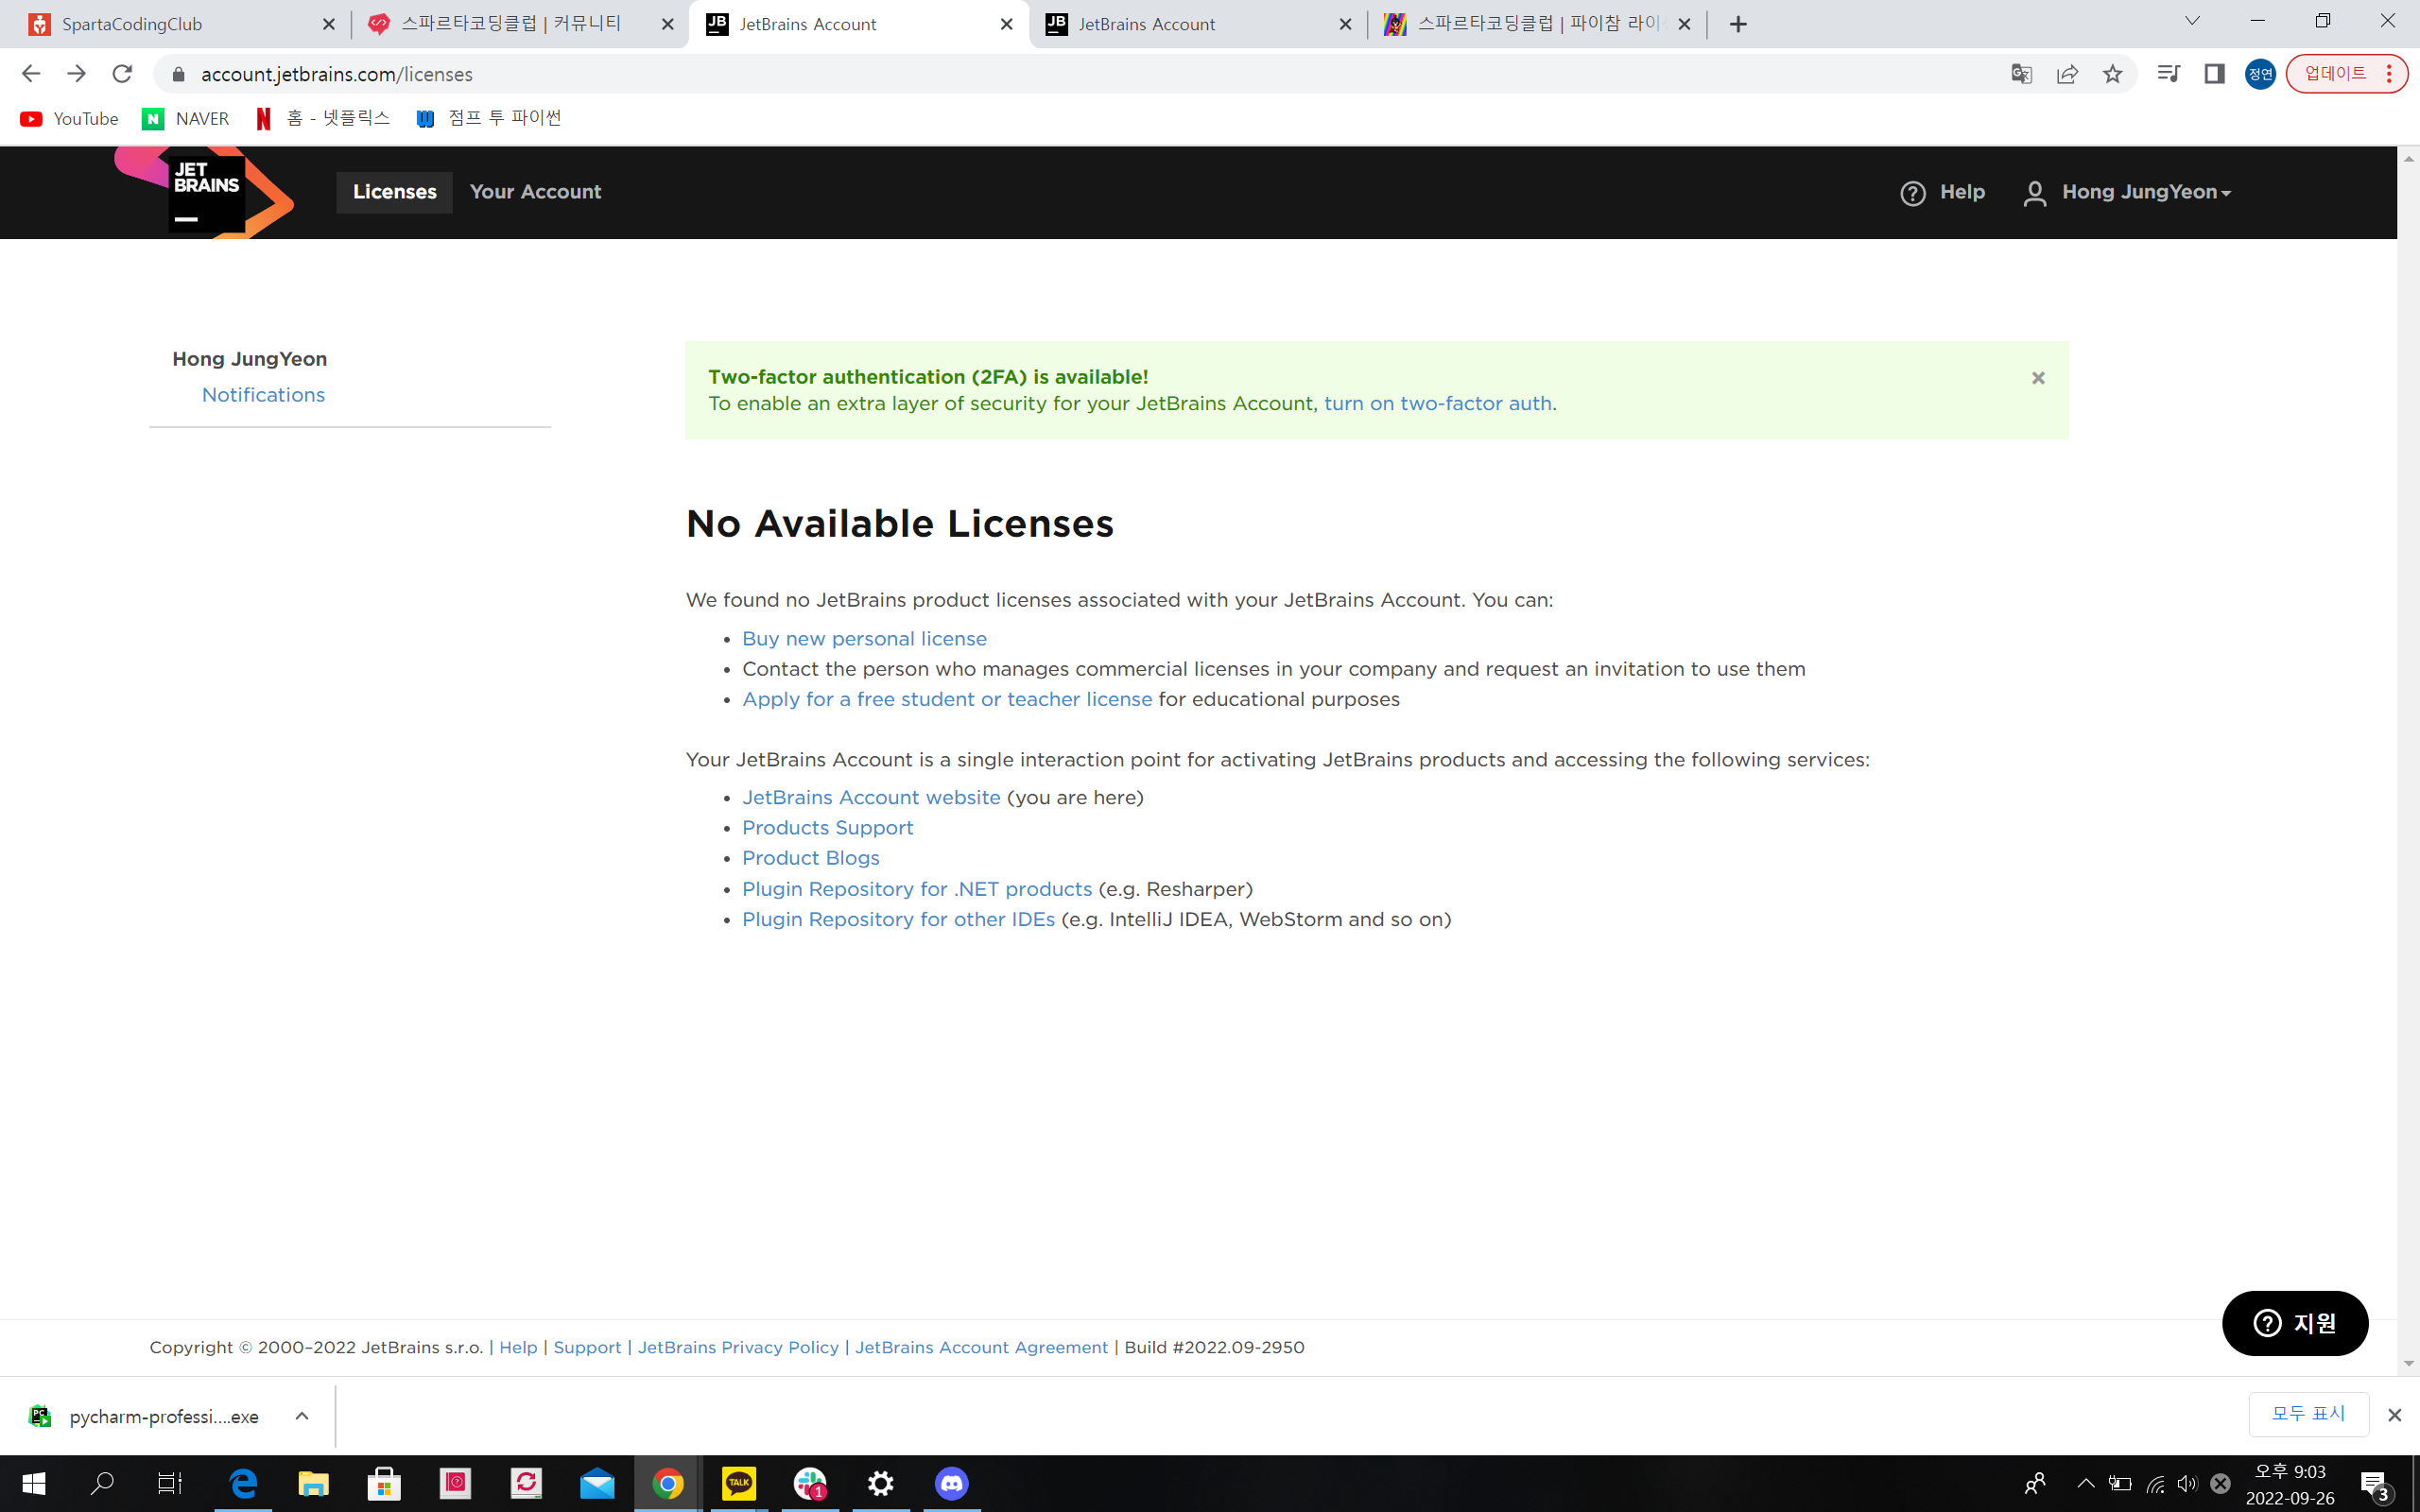Dismiss the two-factor authentication banner
2420x1512 pixels.
coord(2038,378)
